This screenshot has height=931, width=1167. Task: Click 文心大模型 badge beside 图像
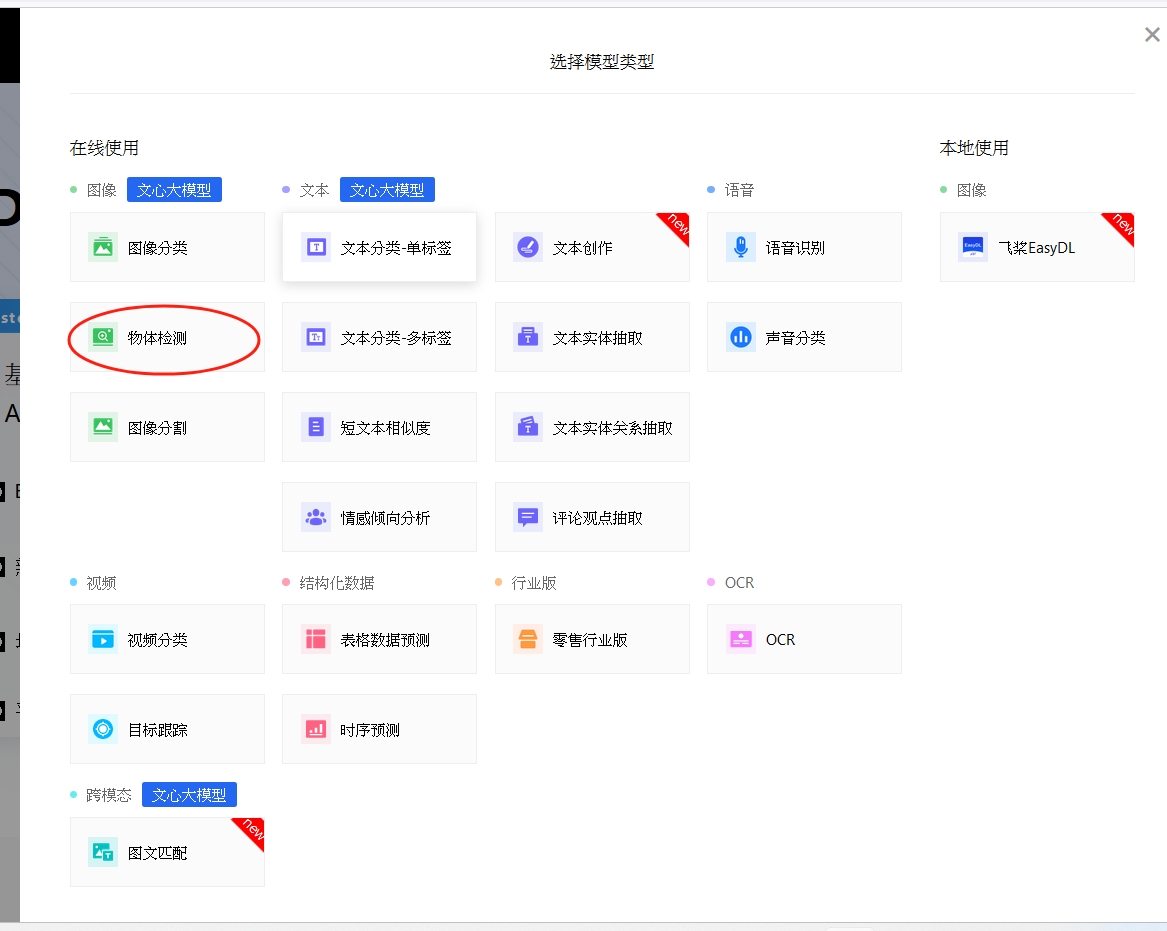[x=174, y=190]
